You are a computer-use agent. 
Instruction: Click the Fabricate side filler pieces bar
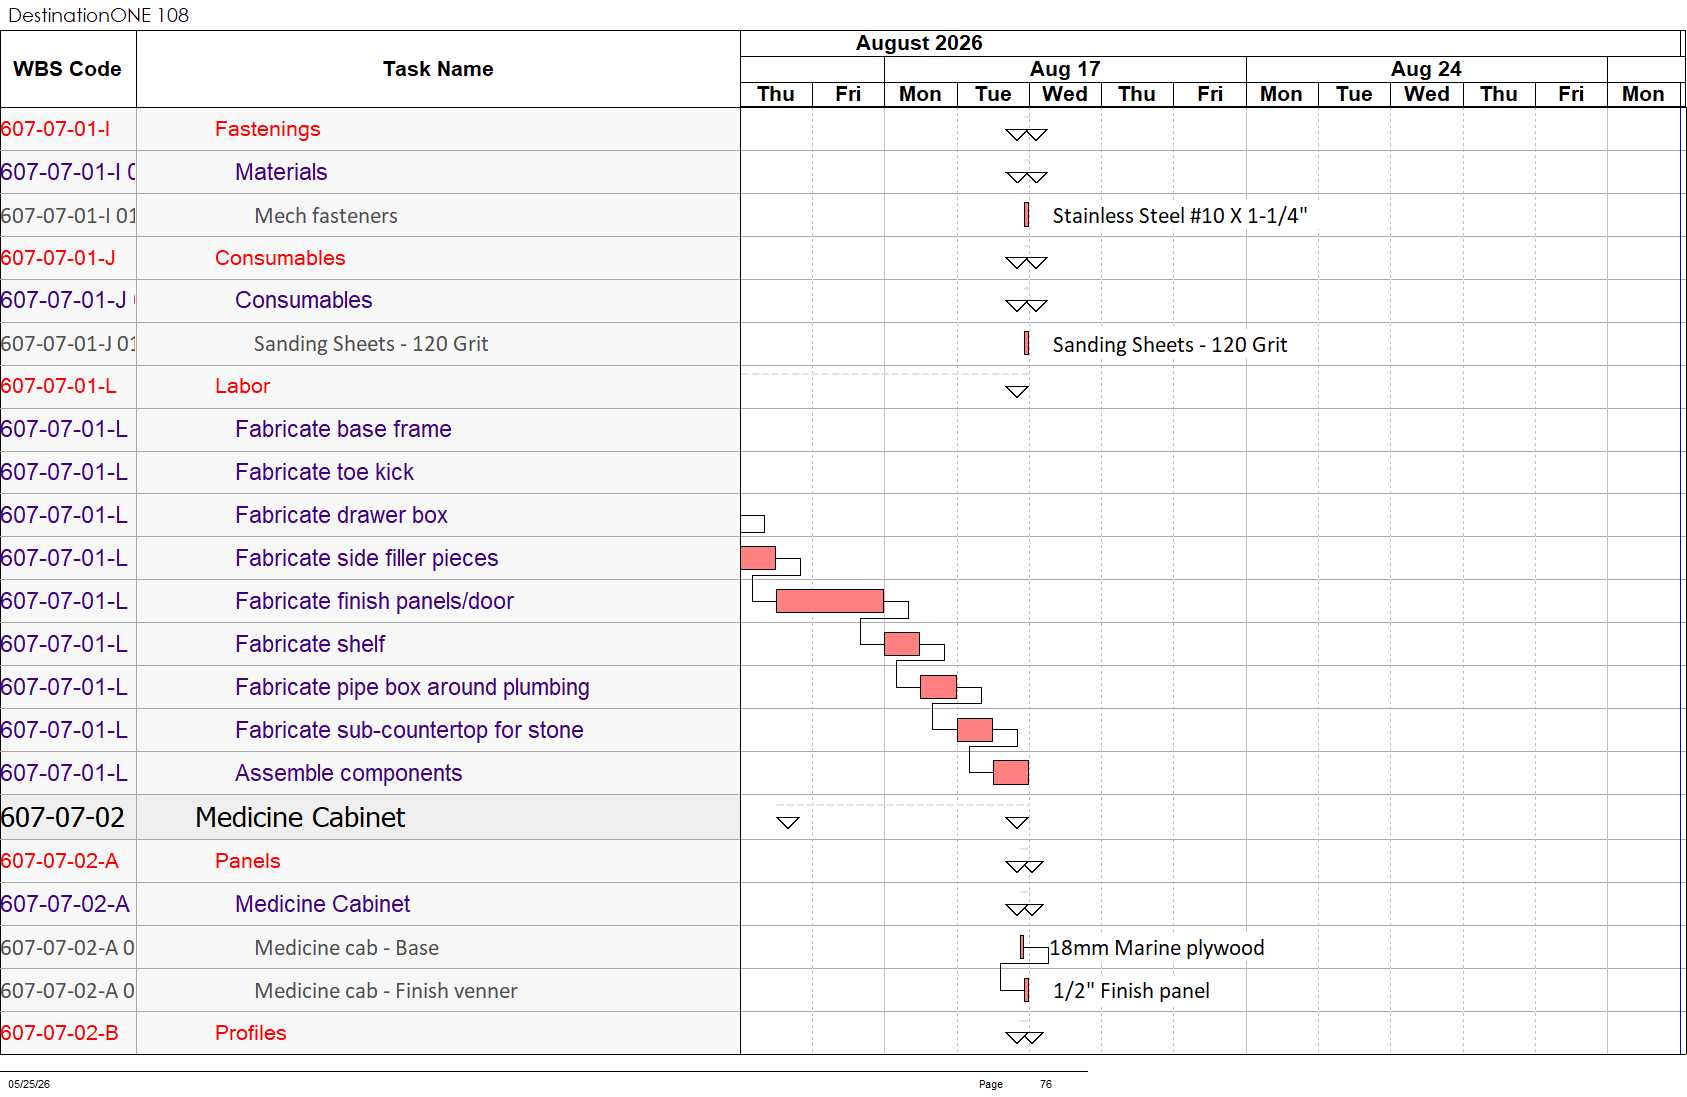[x=758, y=558]
